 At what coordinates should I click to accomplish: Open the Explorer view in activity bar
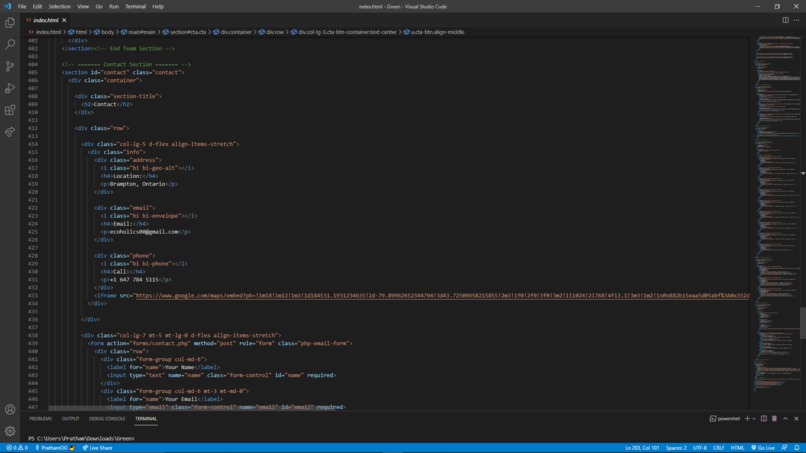10,23
